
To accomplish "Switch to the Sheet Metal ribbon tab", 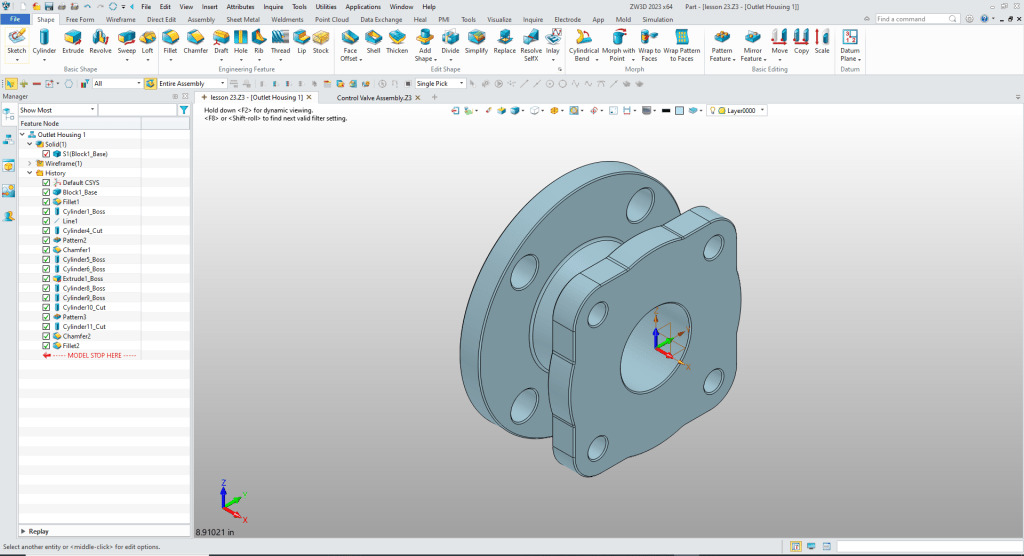I will point(243,19).
